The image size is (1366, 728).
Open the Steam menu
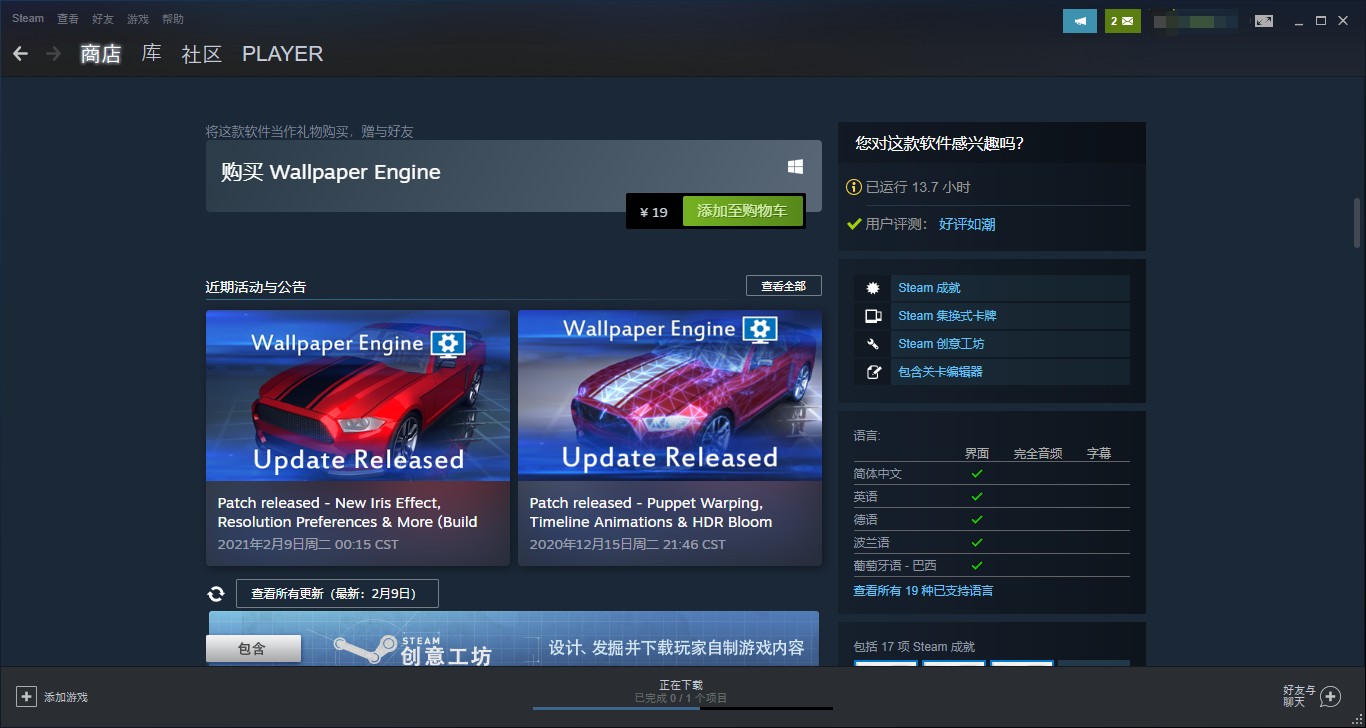tap(28, 19)
